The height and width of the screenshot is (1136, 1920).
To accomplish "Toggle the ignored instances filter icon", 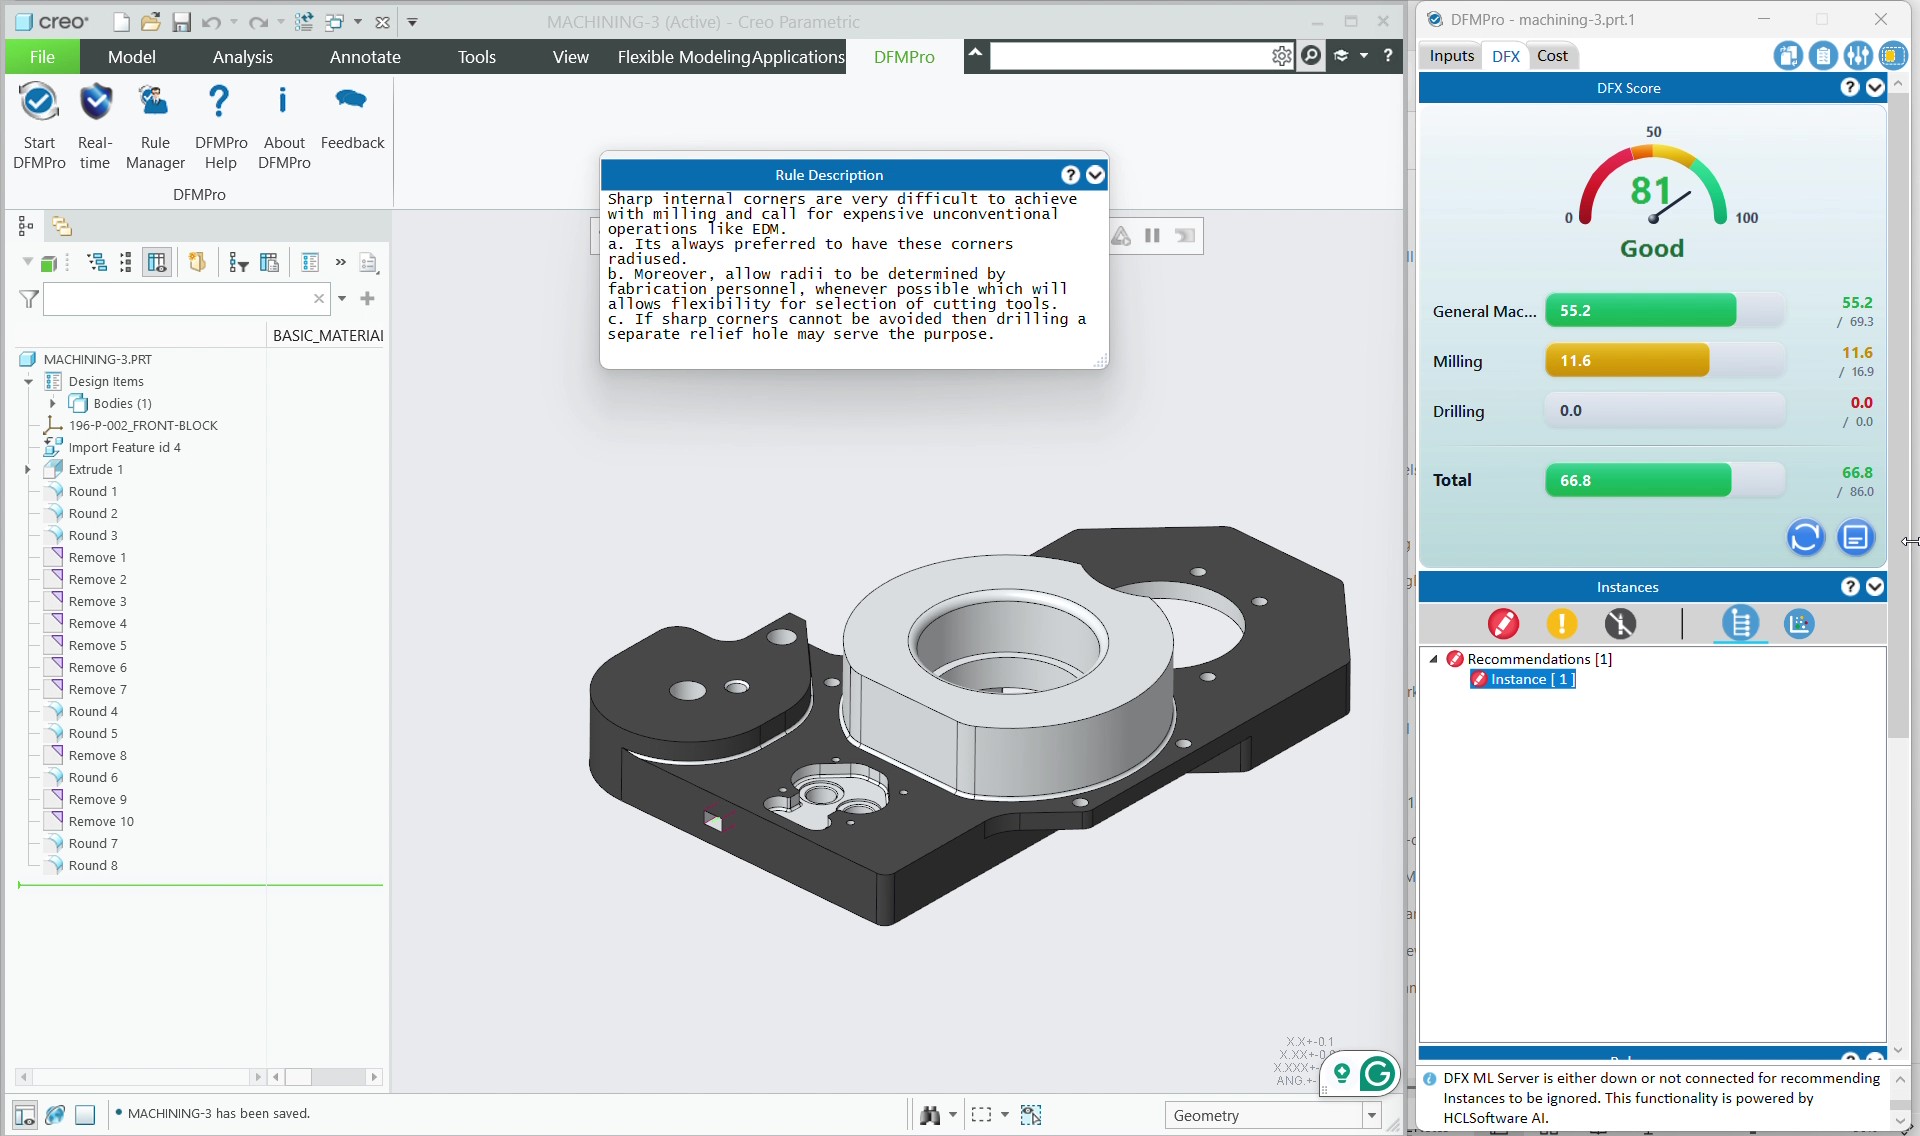I will [1620, 624].
